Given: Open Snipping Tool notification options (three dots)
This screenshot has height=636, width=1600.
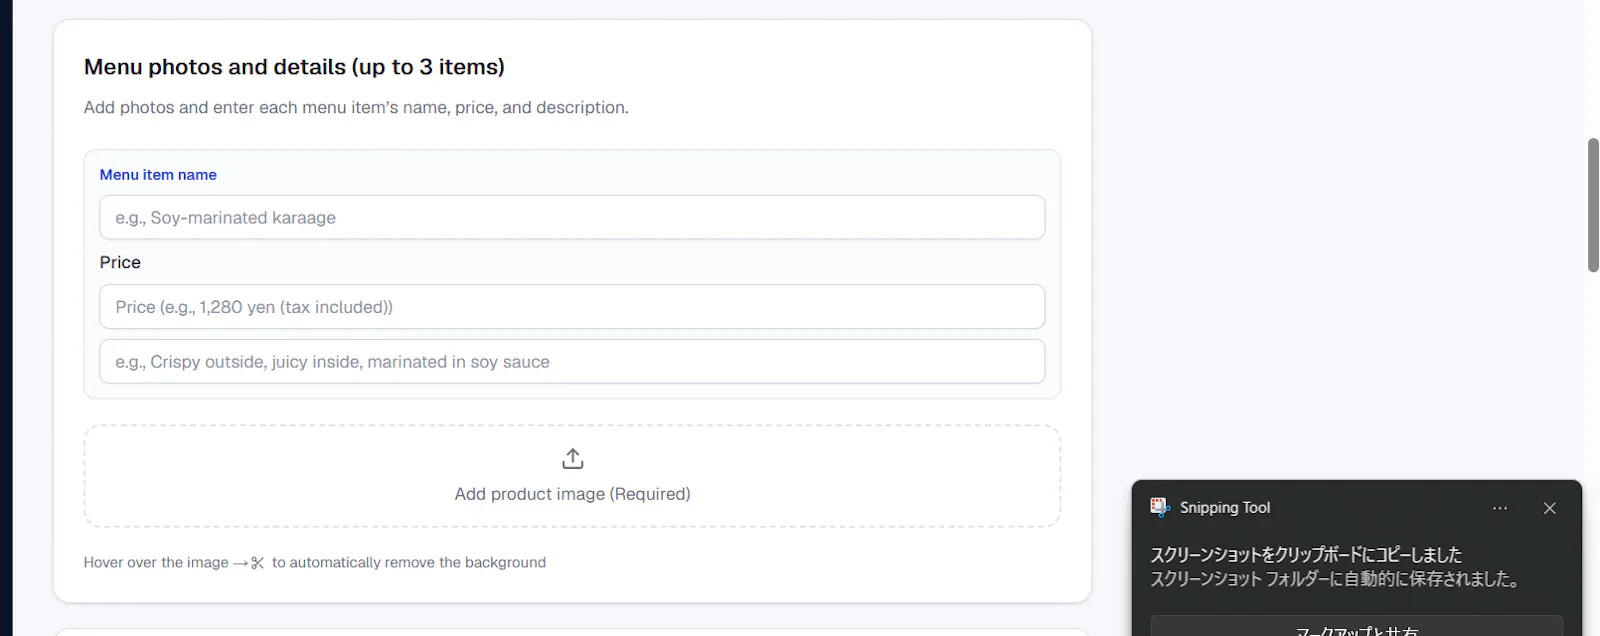Looking at the screenshot, I should click(x=1500, y=508).
